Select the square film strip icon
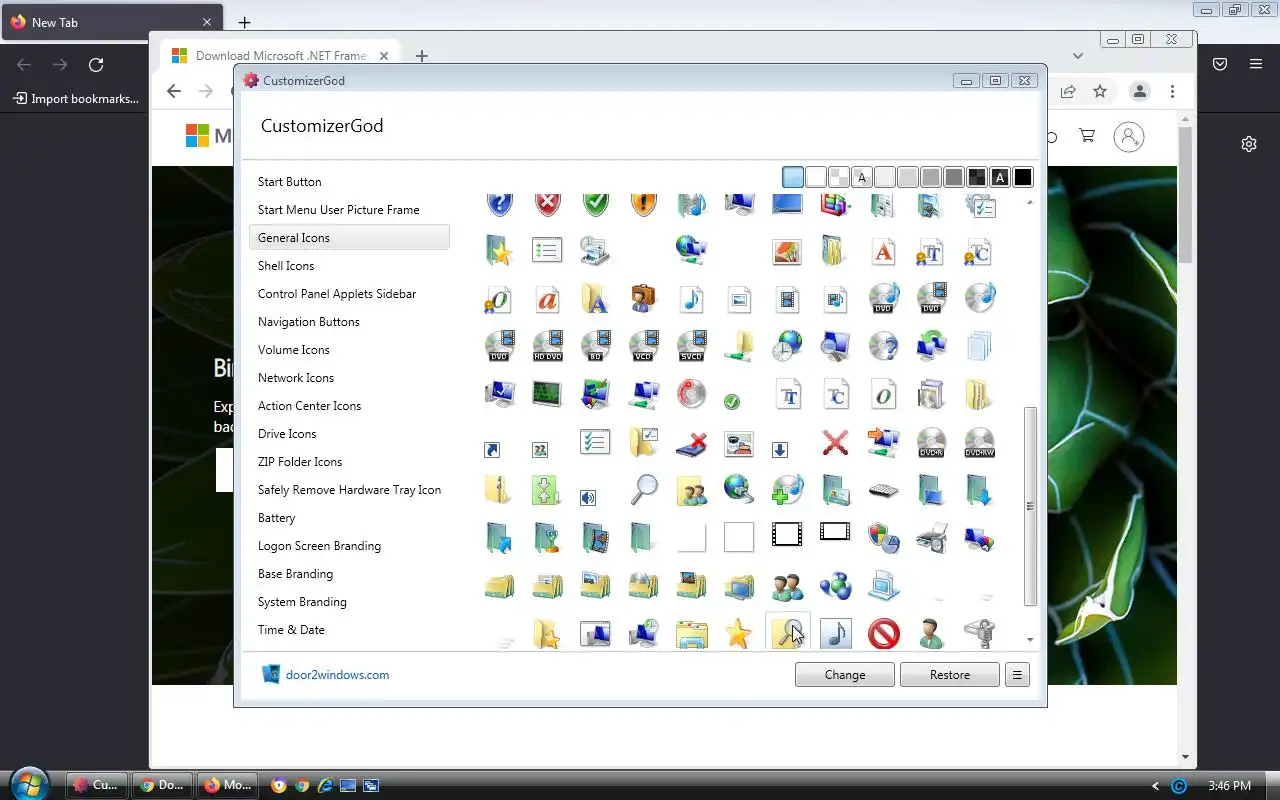1280x800 pixels. 787,535
